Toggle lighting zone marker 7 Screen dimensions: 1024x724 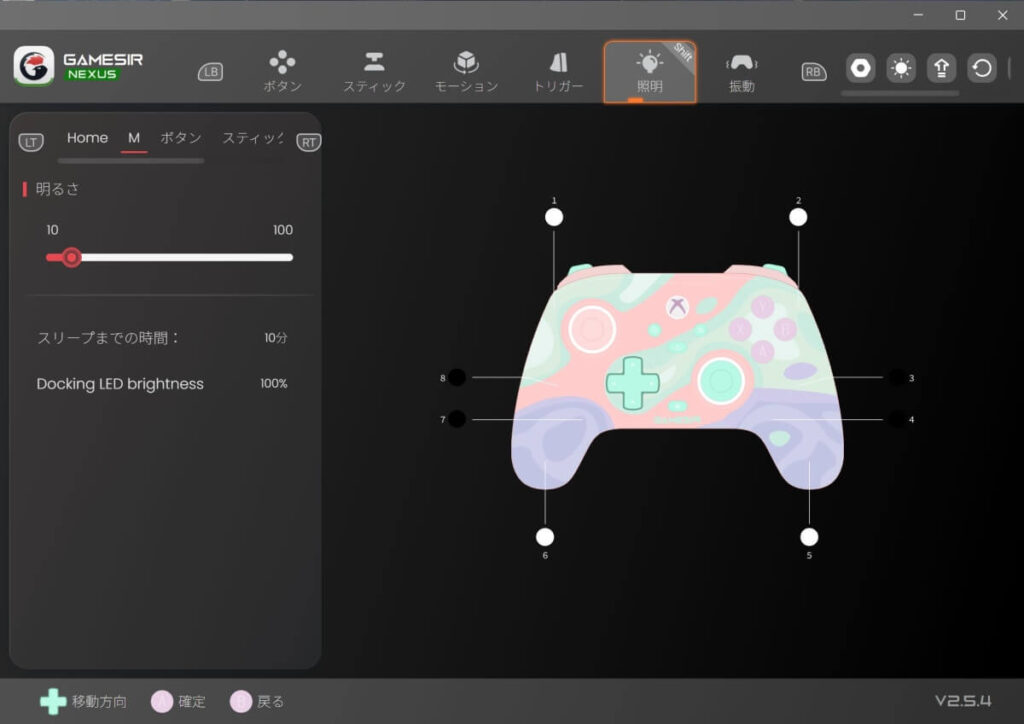(x=457, y=419)
